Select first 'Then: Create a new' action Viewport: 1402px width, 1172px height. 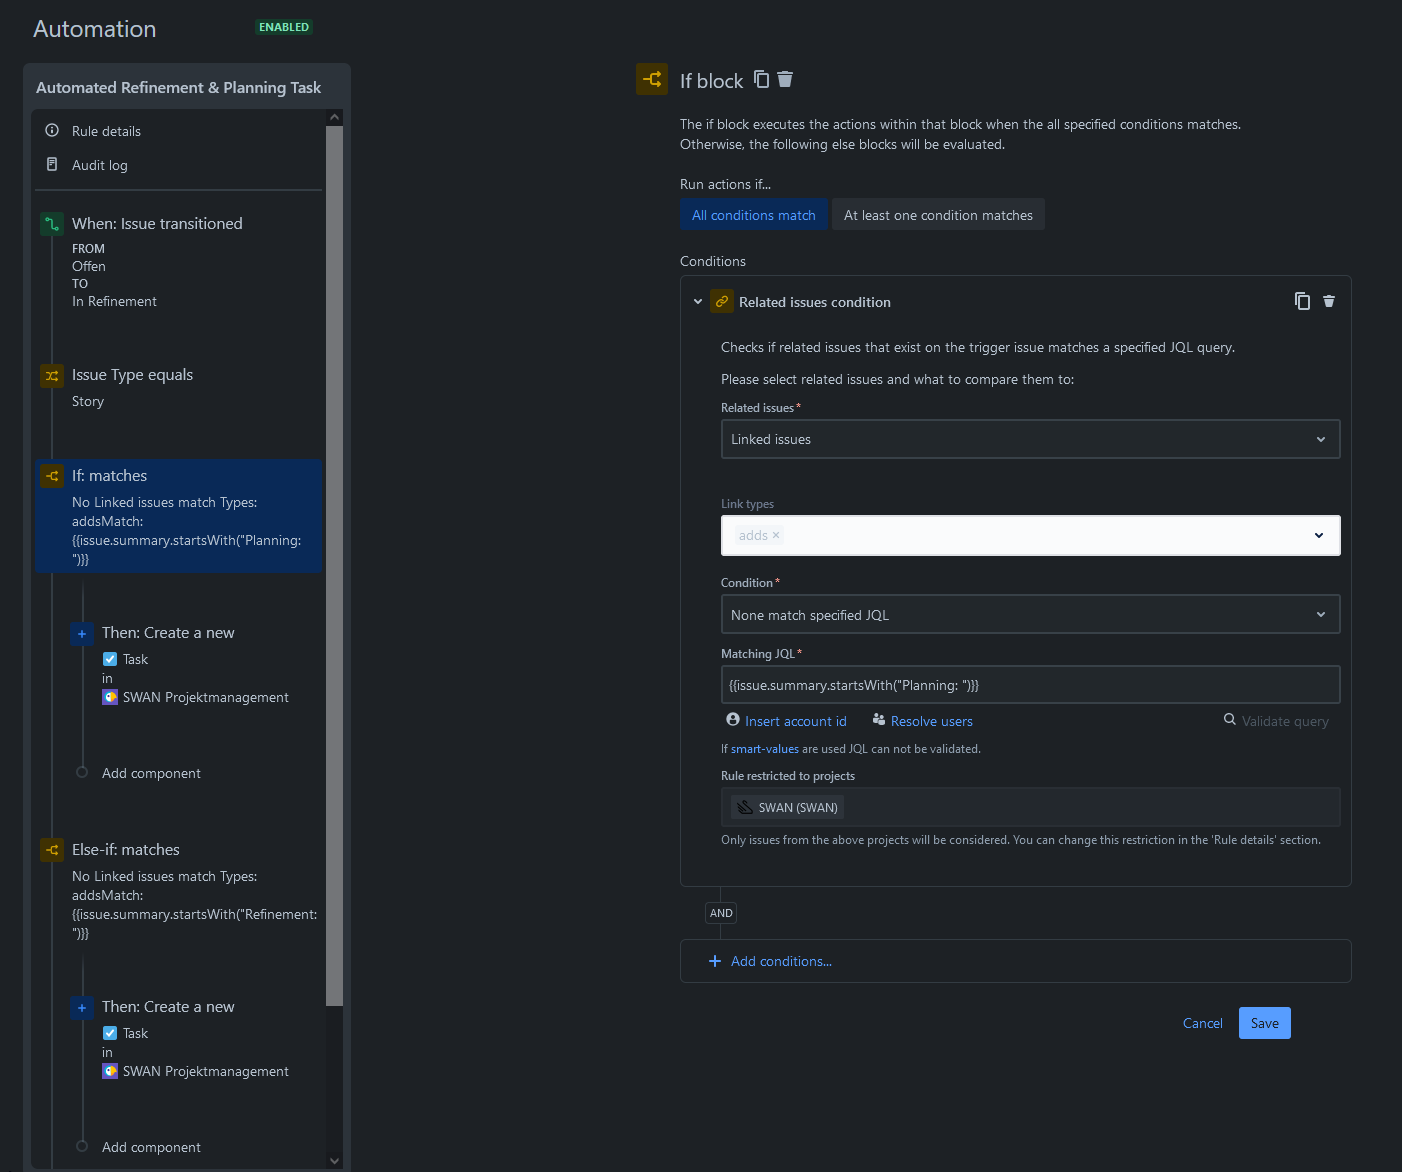[168, 633]
